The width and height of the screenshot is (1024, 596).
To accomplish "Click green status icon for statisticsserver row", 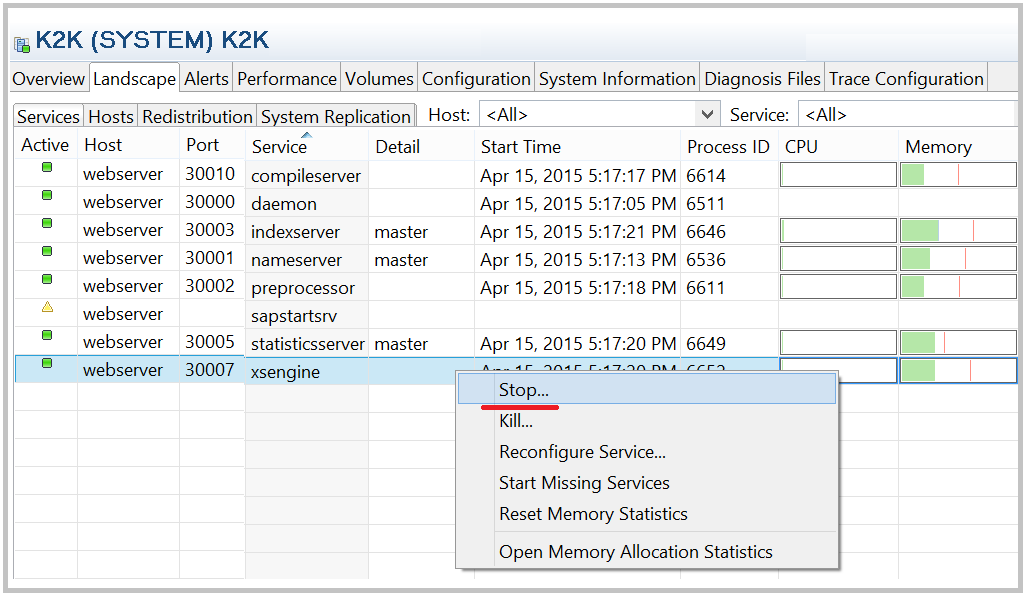I will point(47,336).
